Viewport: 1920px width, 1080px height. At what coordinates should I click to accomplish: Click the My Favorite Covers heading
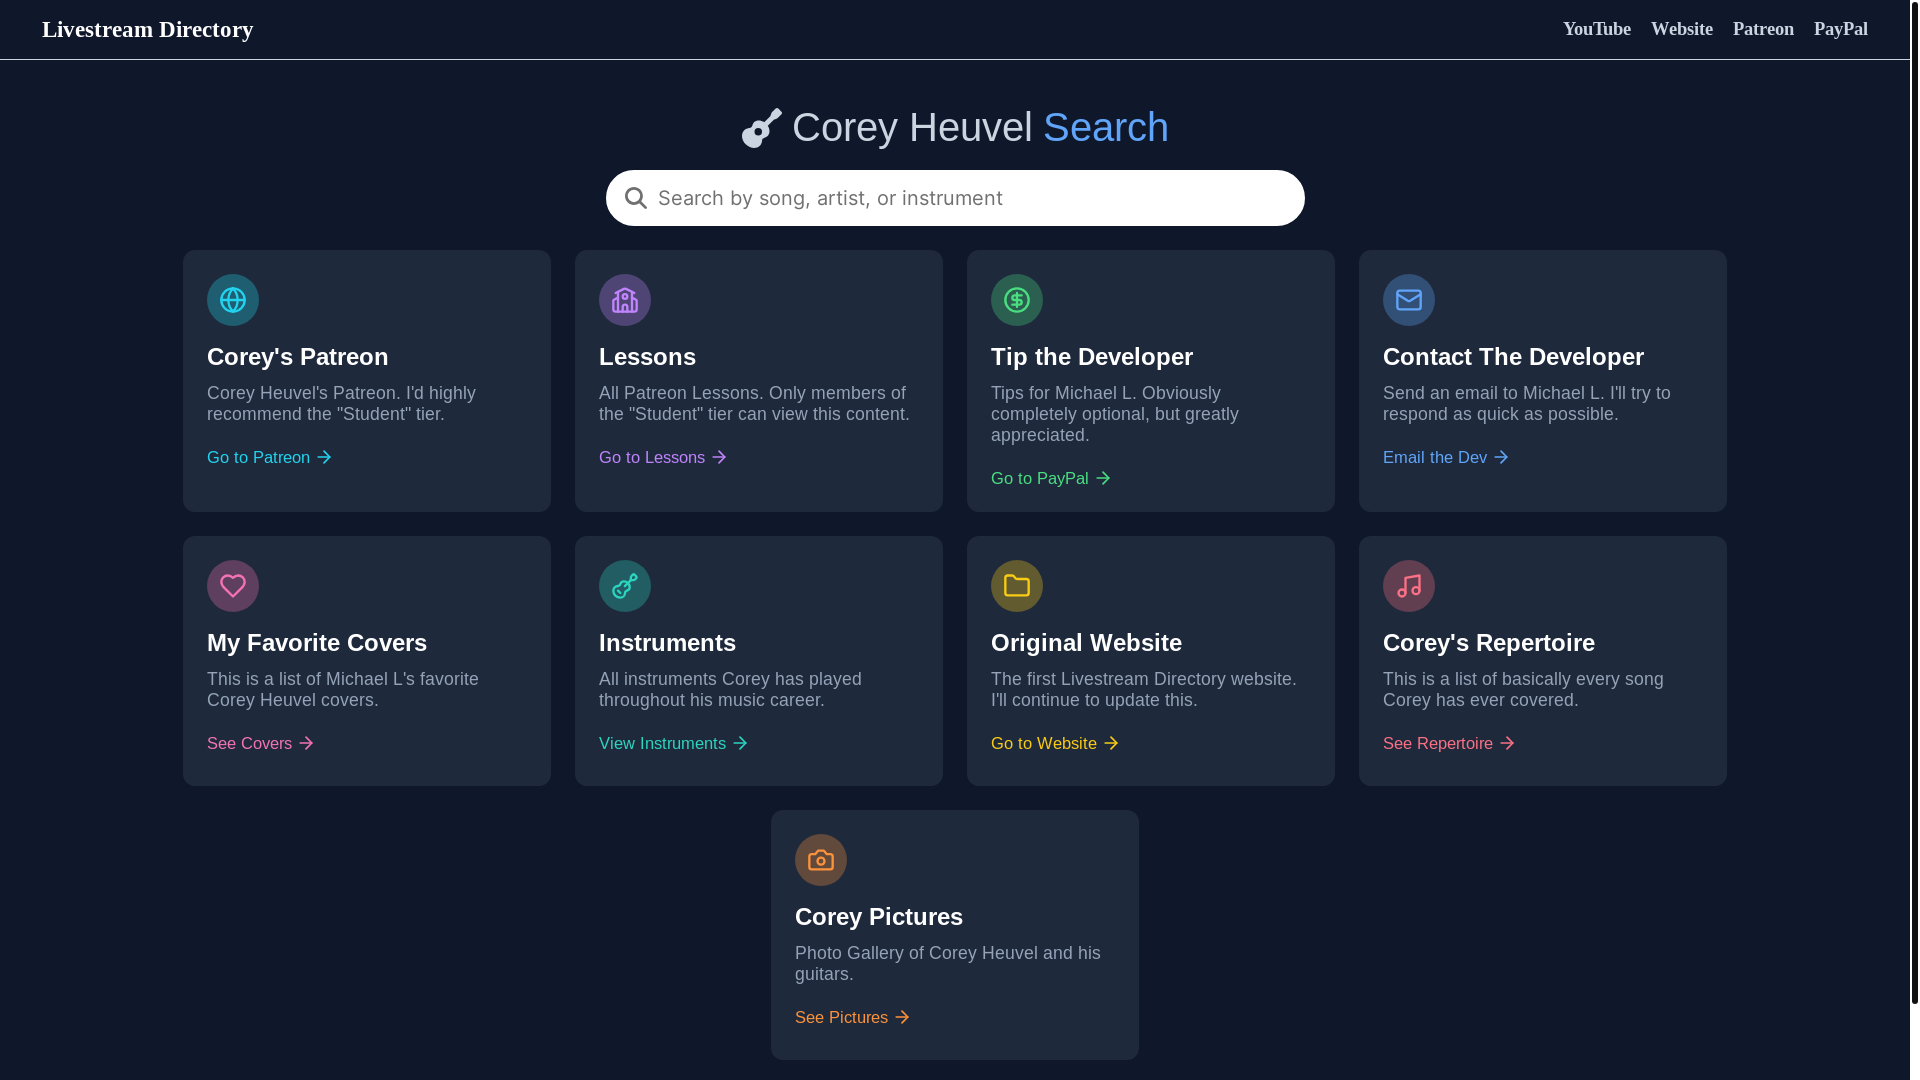317,643
